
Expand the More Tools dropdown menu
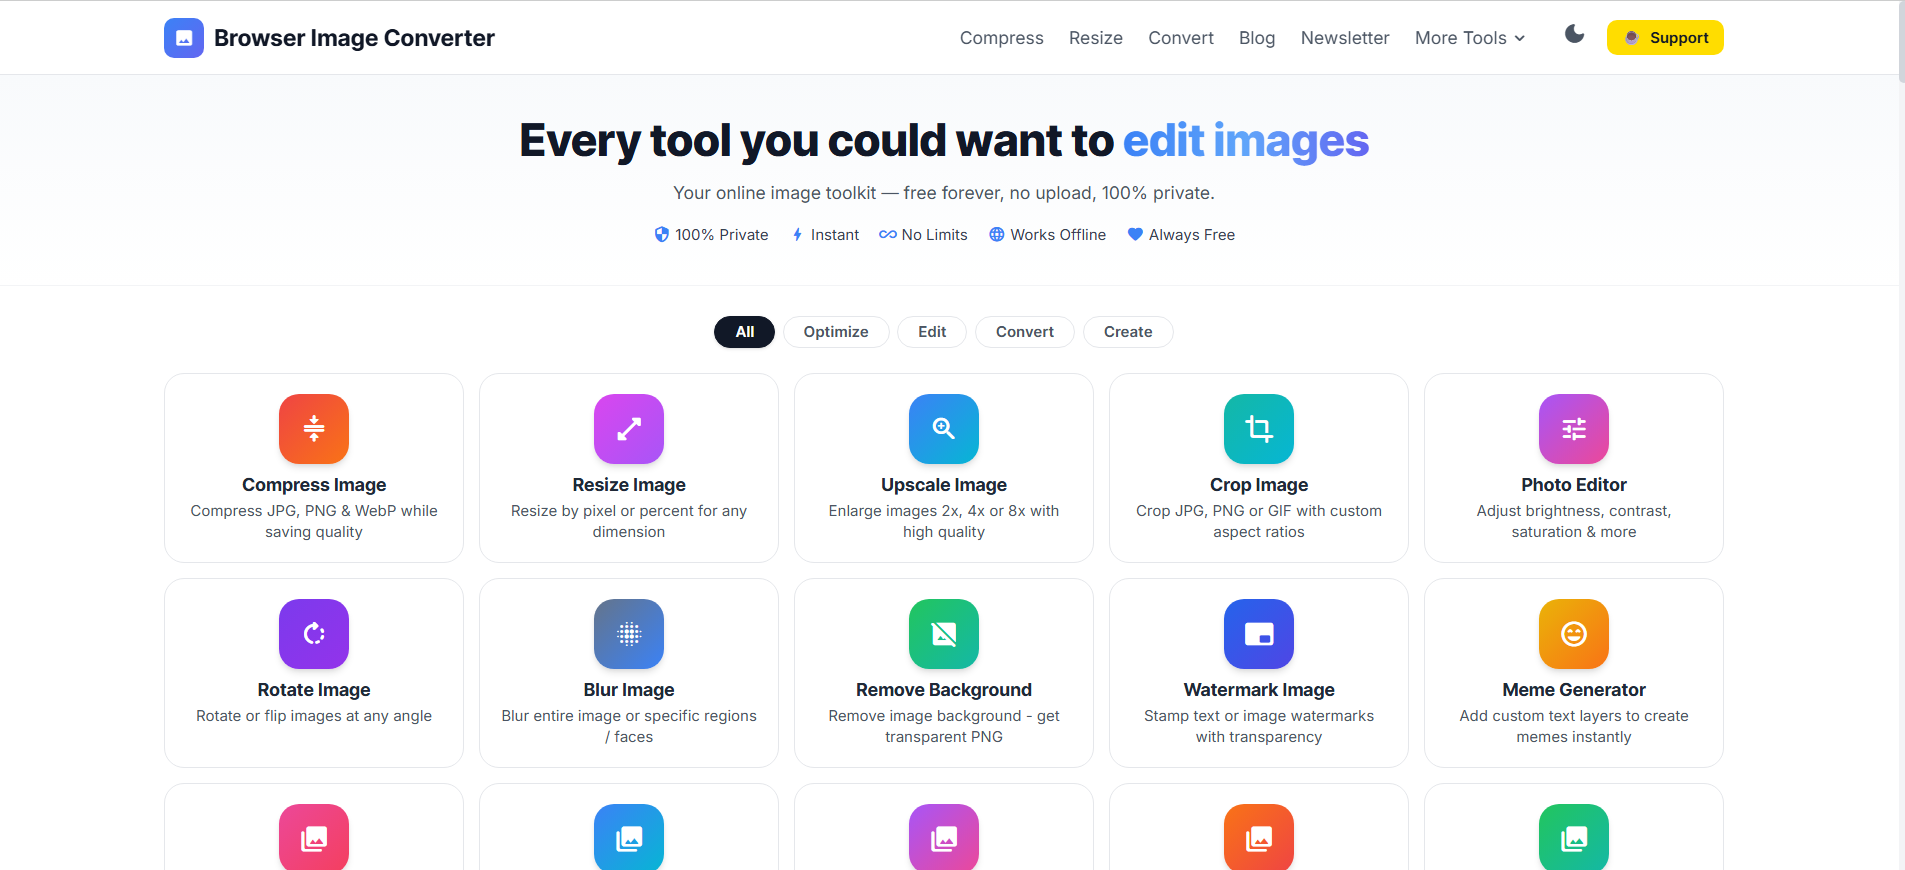click(x=1470, y=38)
